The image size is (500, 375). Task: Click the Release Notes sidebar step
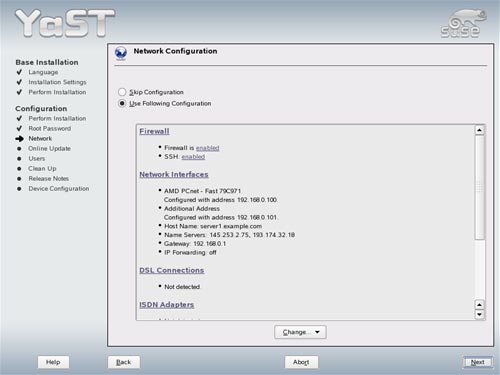(49, 178)
